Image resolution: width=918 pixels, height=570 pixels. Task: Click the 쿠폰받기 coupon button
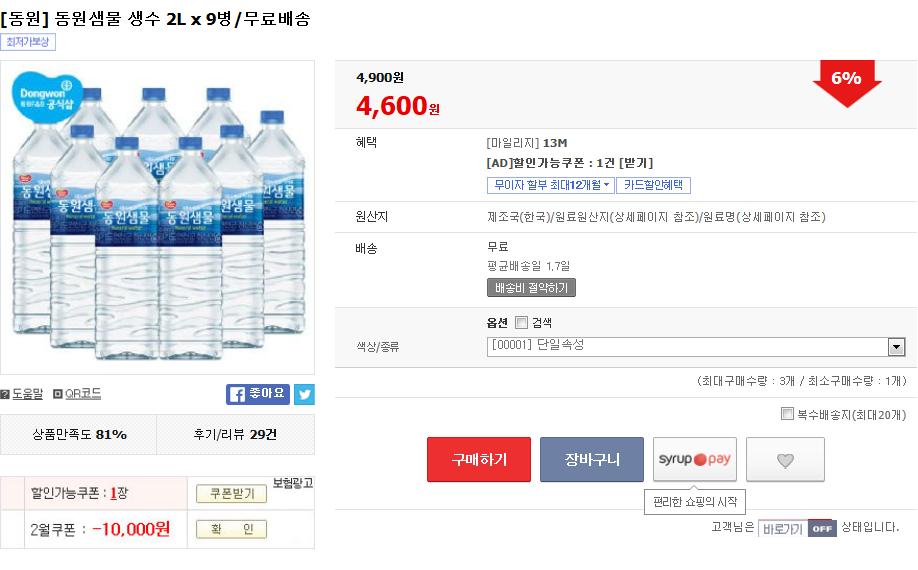tap(231, 494)
